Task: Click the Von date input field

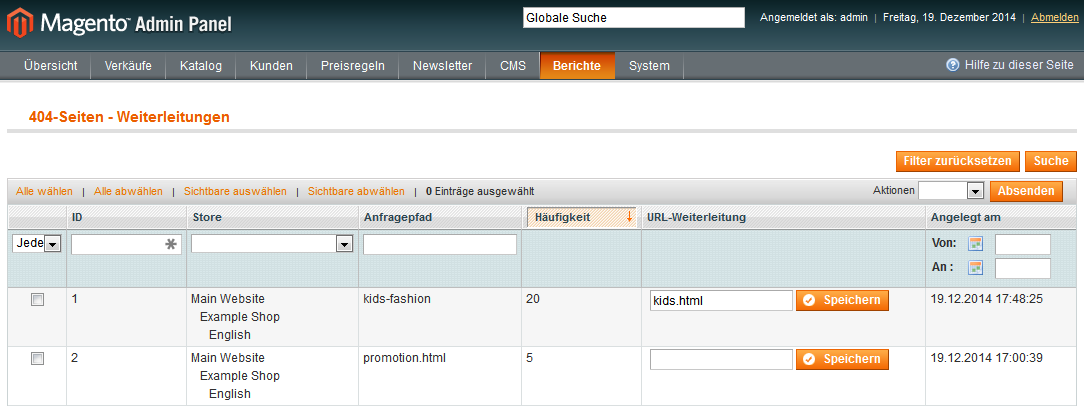Action: [x=1022, y=244]
